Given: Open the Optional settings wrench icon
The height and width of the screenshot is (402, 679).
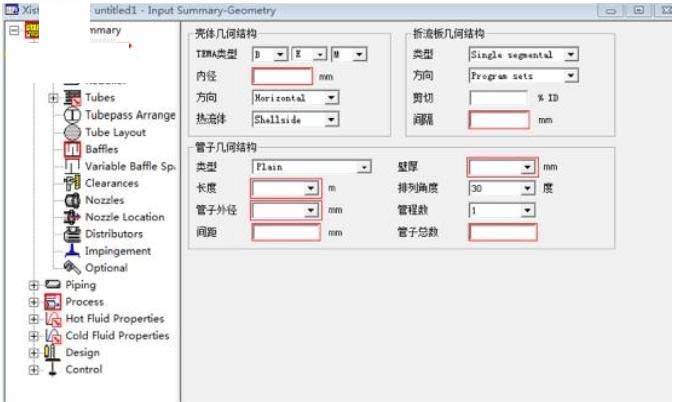Looking at the screenshot, I should point(72,268).
